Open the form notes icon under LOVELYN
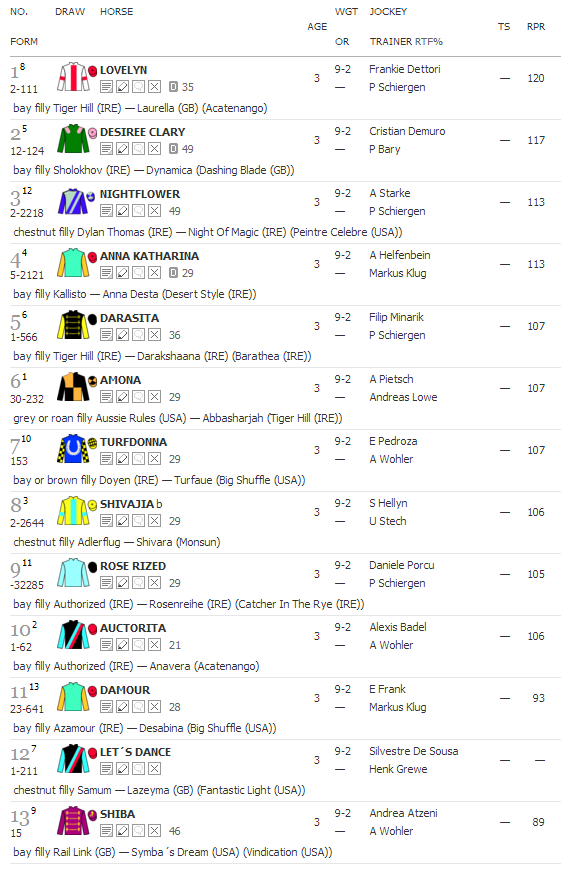 [107, 87]
